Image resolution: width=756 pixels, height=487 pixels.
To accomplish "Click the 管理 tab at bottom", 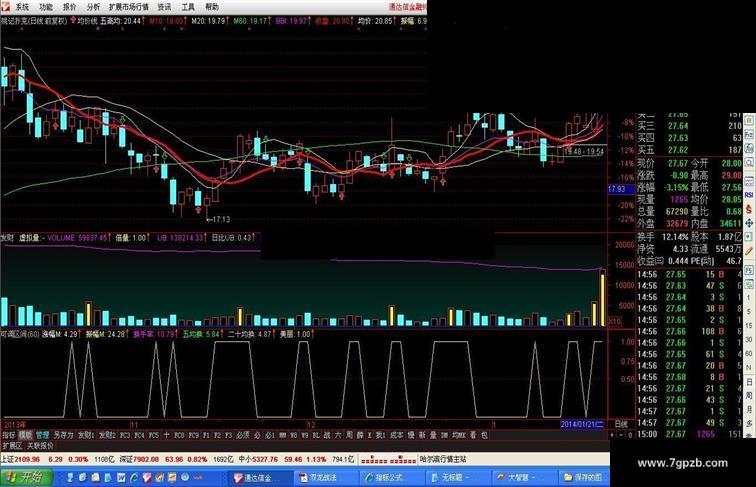I will tap(42, 435).
